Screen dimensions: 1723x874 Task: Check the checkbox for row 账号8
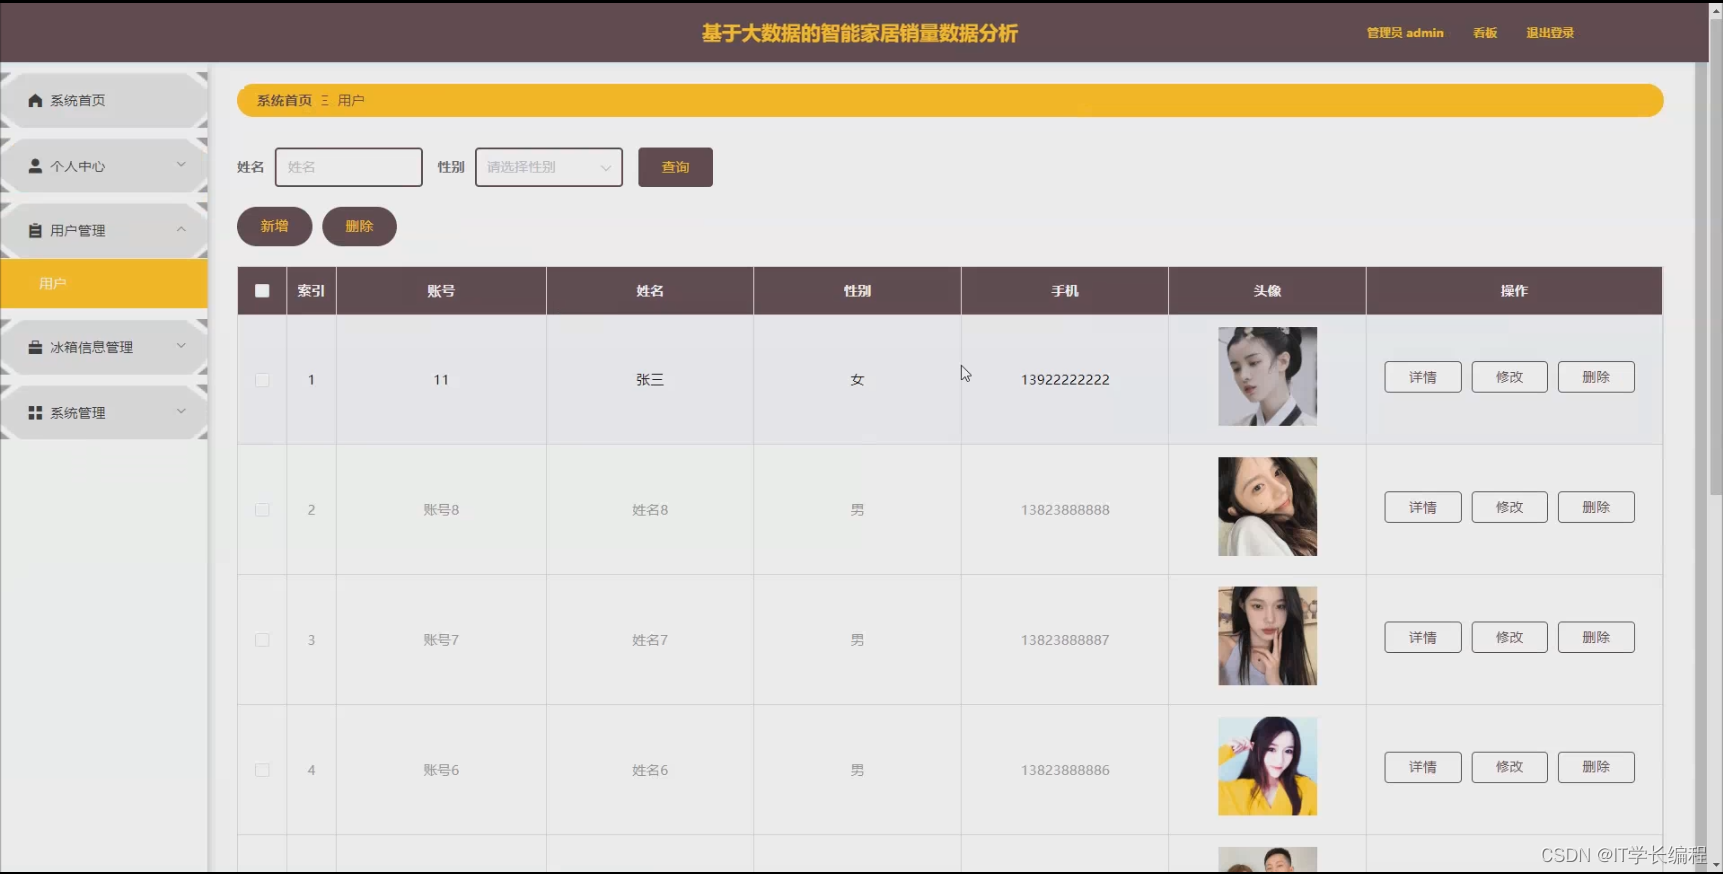[x=262, y=510]
